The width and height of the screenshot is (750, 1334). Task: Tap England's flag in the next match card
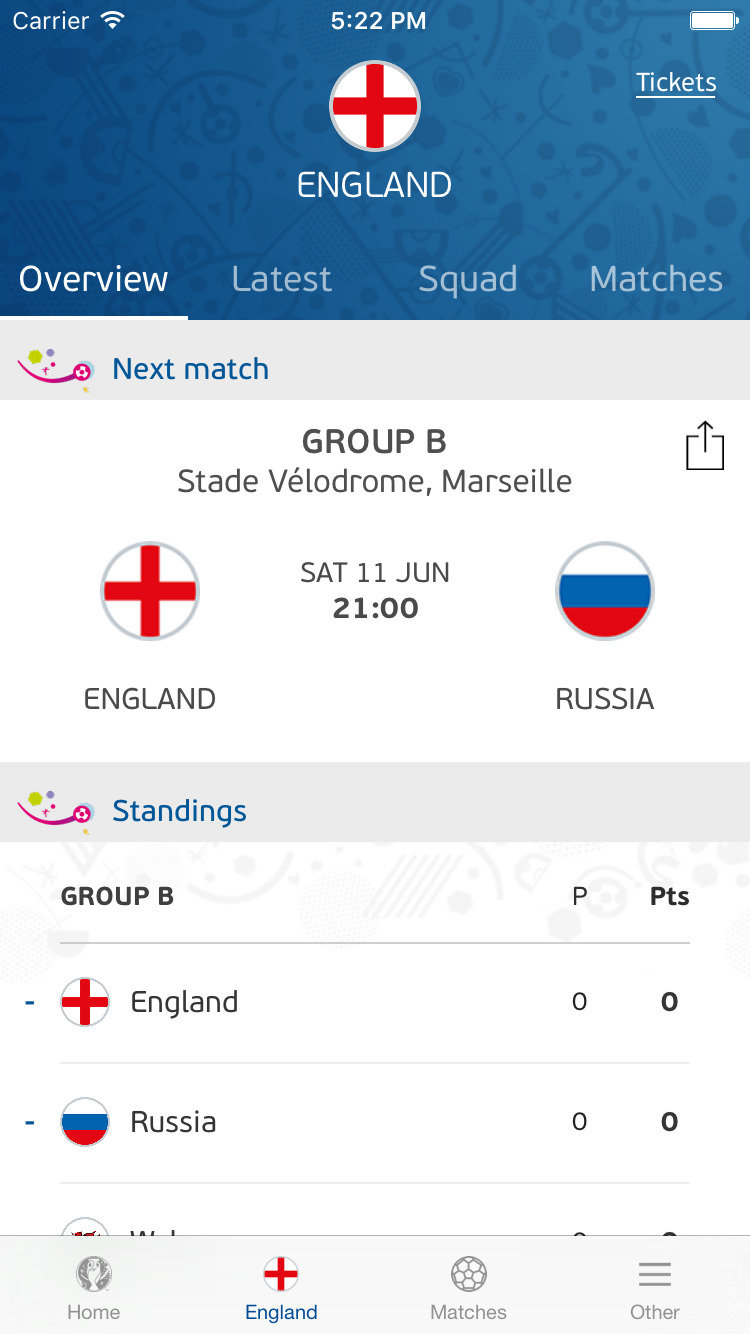(x=150, y=591)
